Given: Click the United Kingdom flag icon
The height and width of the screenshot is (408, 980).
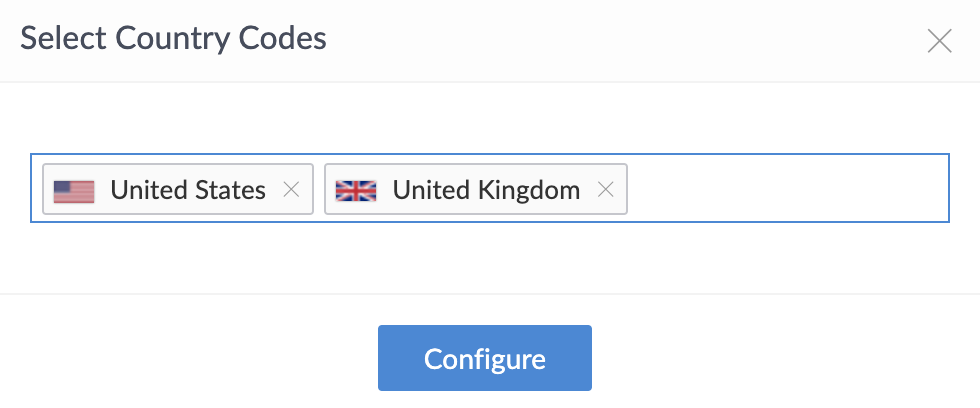Looking at the screenshot, I should pos(356,190).
